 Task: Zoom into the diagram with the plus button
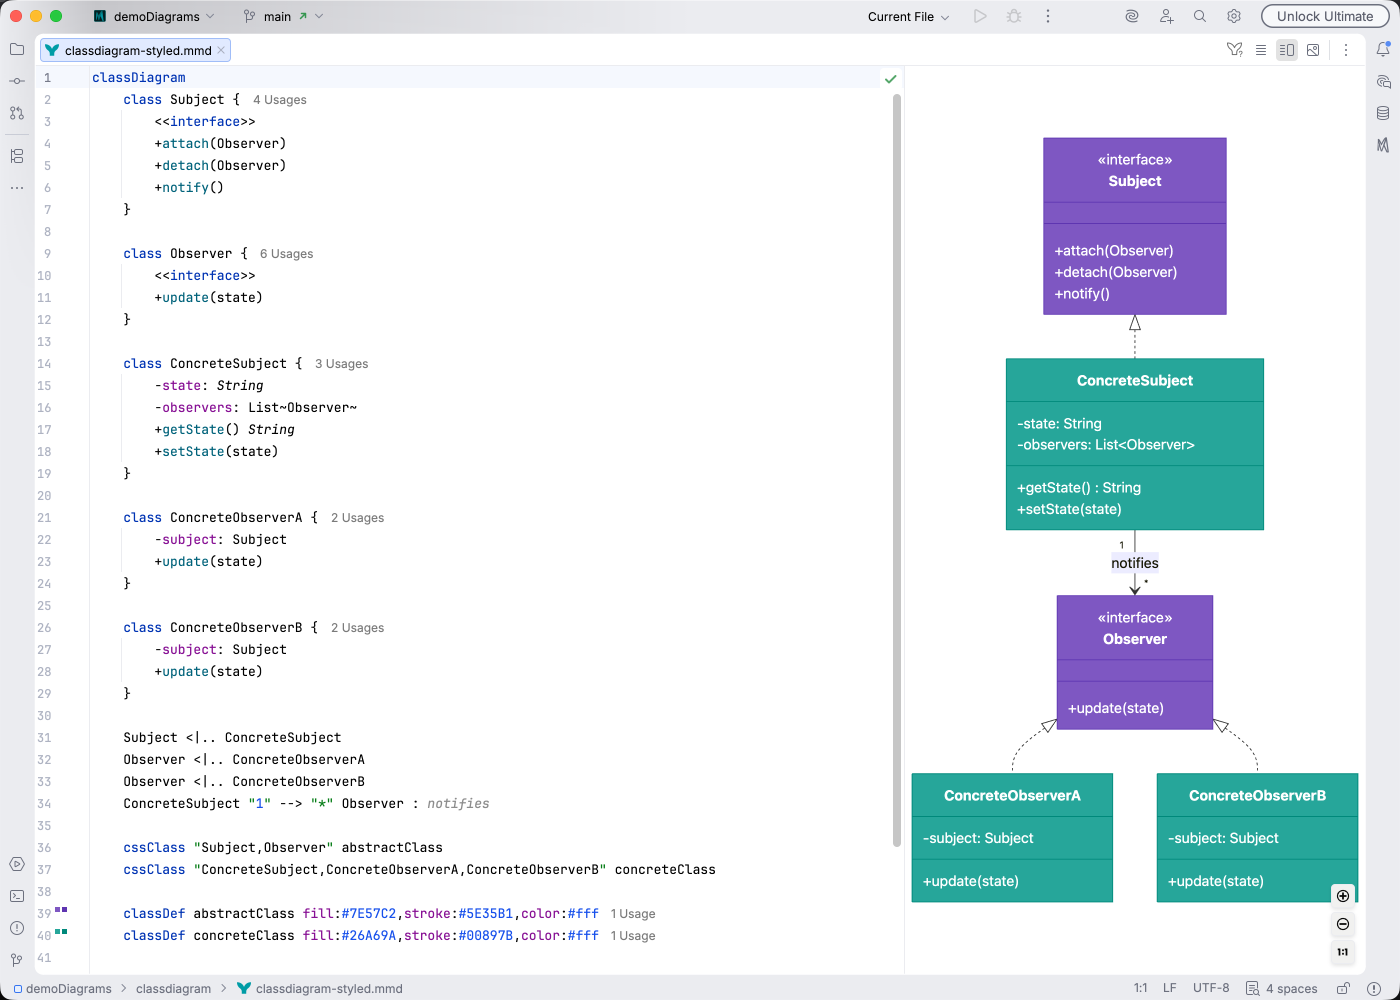pyautogui.click(x=1343, y=895)
